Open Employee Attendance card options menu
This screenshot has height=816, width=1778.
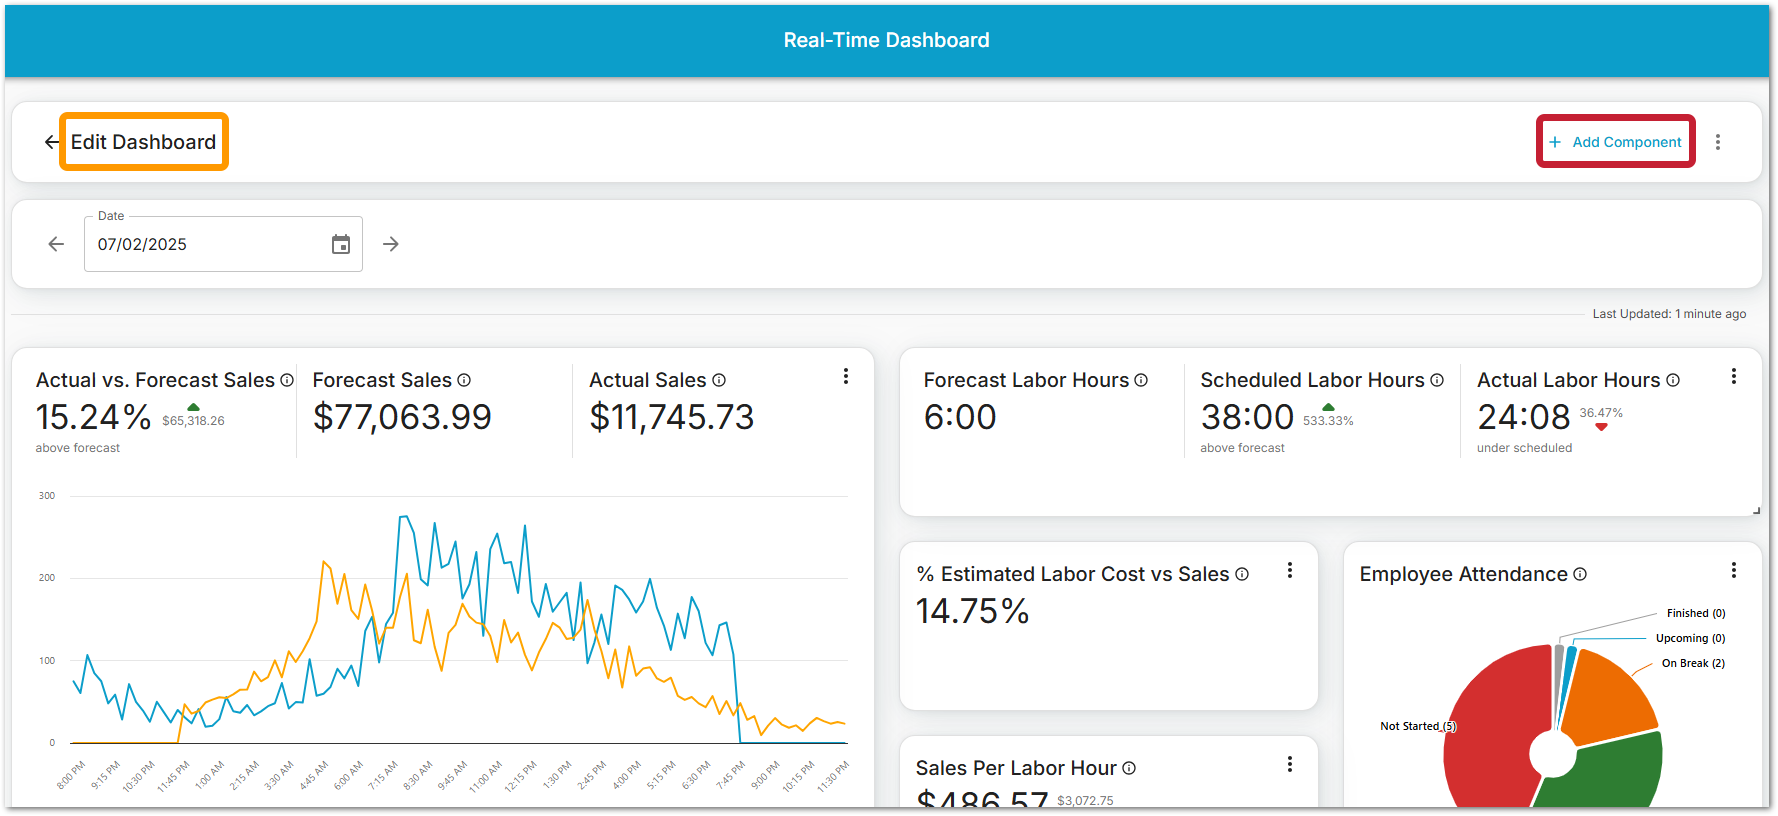coord(1734,570)
